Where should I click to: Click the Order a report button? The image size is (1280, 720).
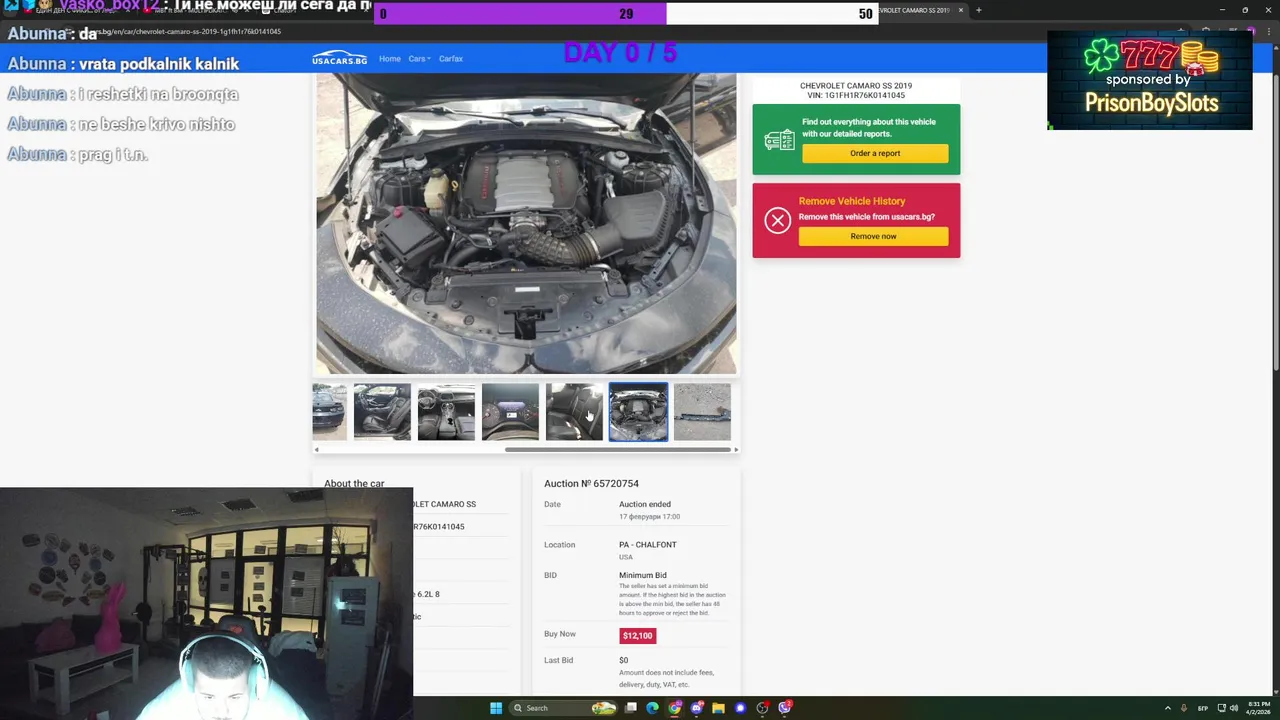tap(875, 153)
